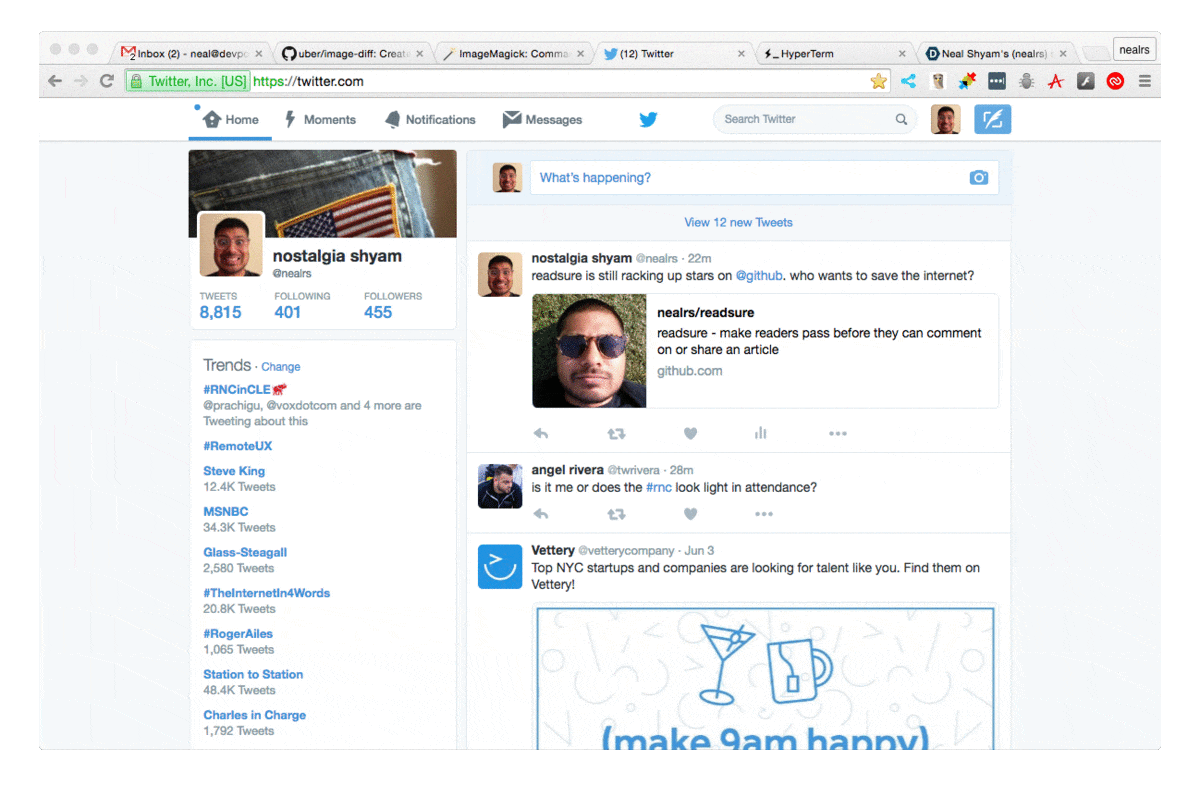Open more options on the readsure tweet
The height and width of the screenshot is (796, 1200).
[x=838, y=433]
